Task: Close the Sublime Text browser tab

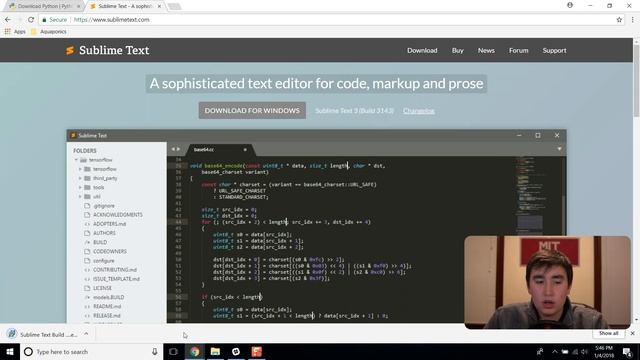Action: pyautogui.click(x=159, y=6)
